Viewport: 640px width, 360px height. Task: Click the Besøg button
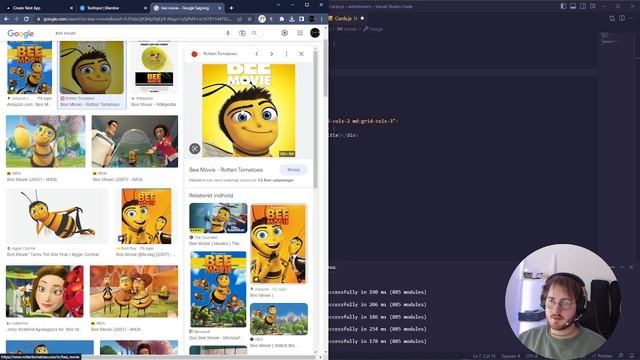tap(293, 170)
